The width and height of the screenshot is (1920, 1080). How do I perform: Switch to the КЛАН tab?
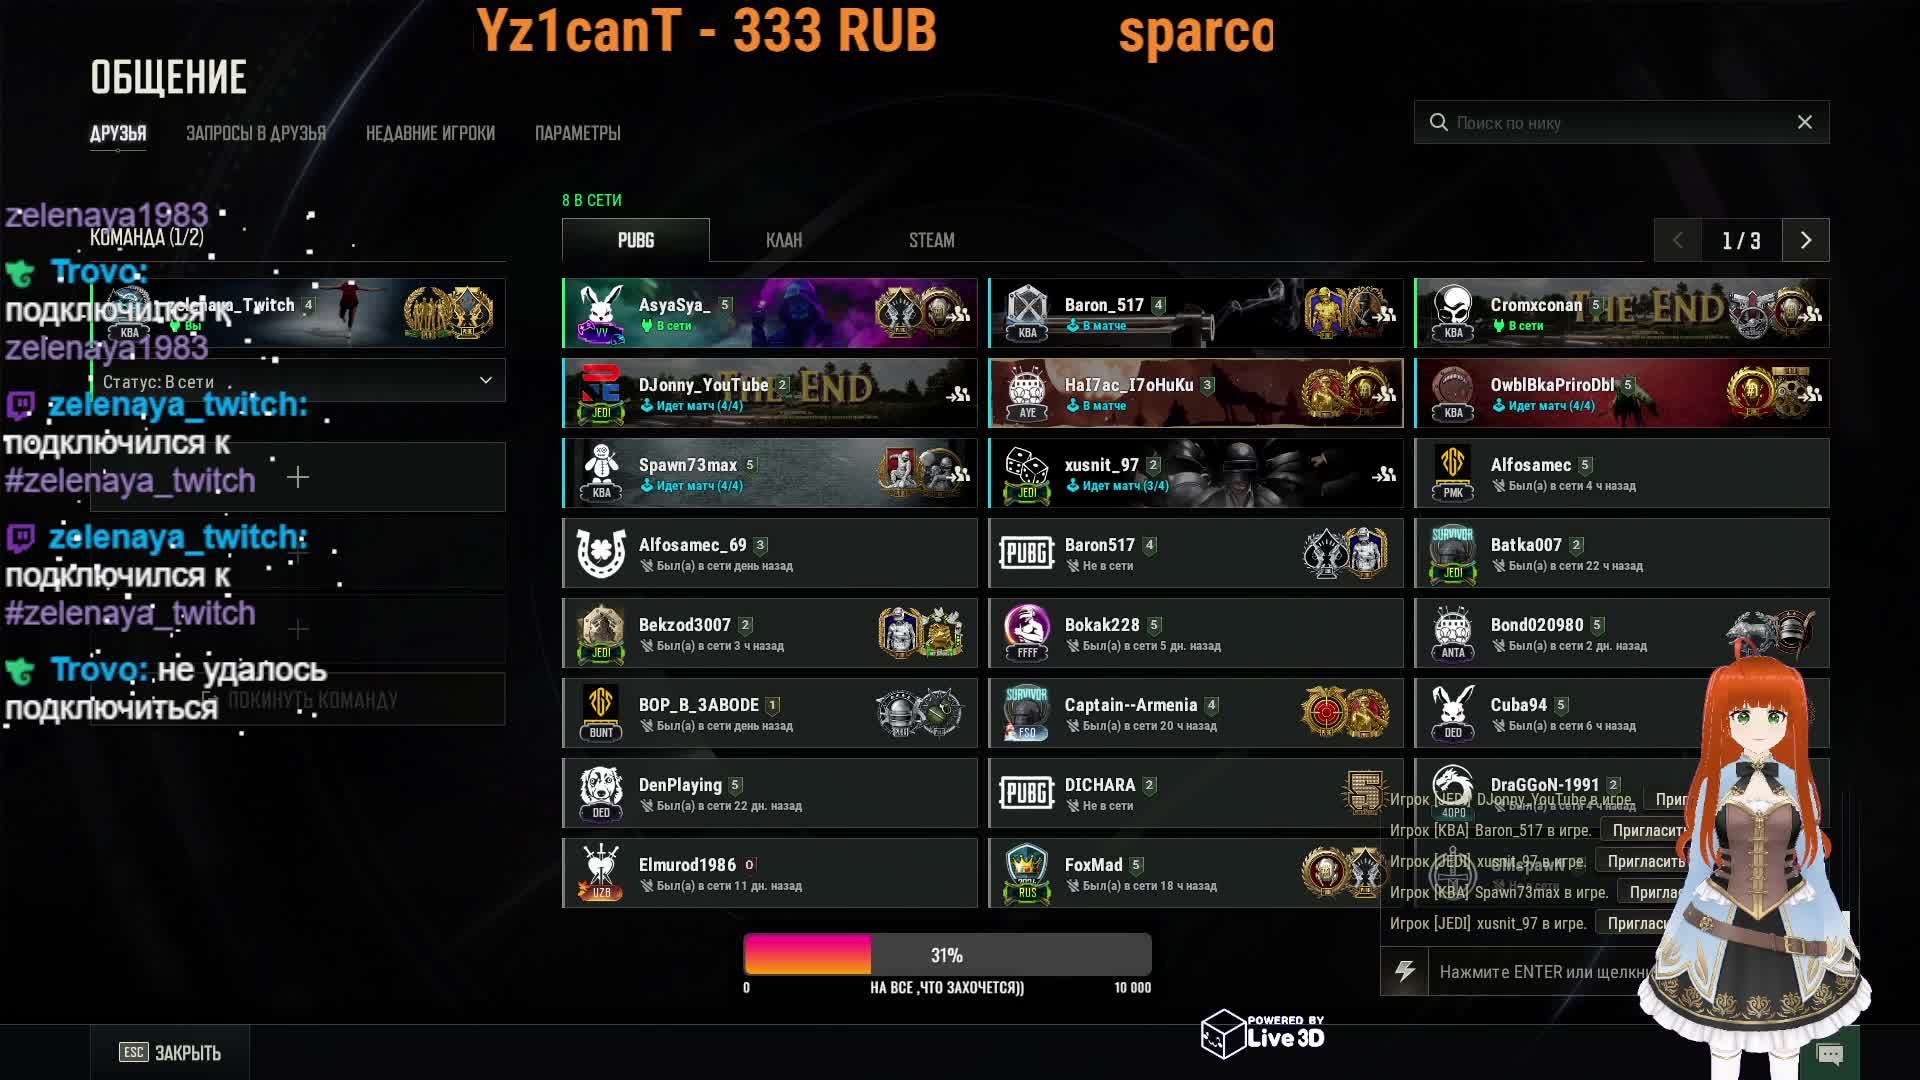pyautogui.click(x=784, y=240)
